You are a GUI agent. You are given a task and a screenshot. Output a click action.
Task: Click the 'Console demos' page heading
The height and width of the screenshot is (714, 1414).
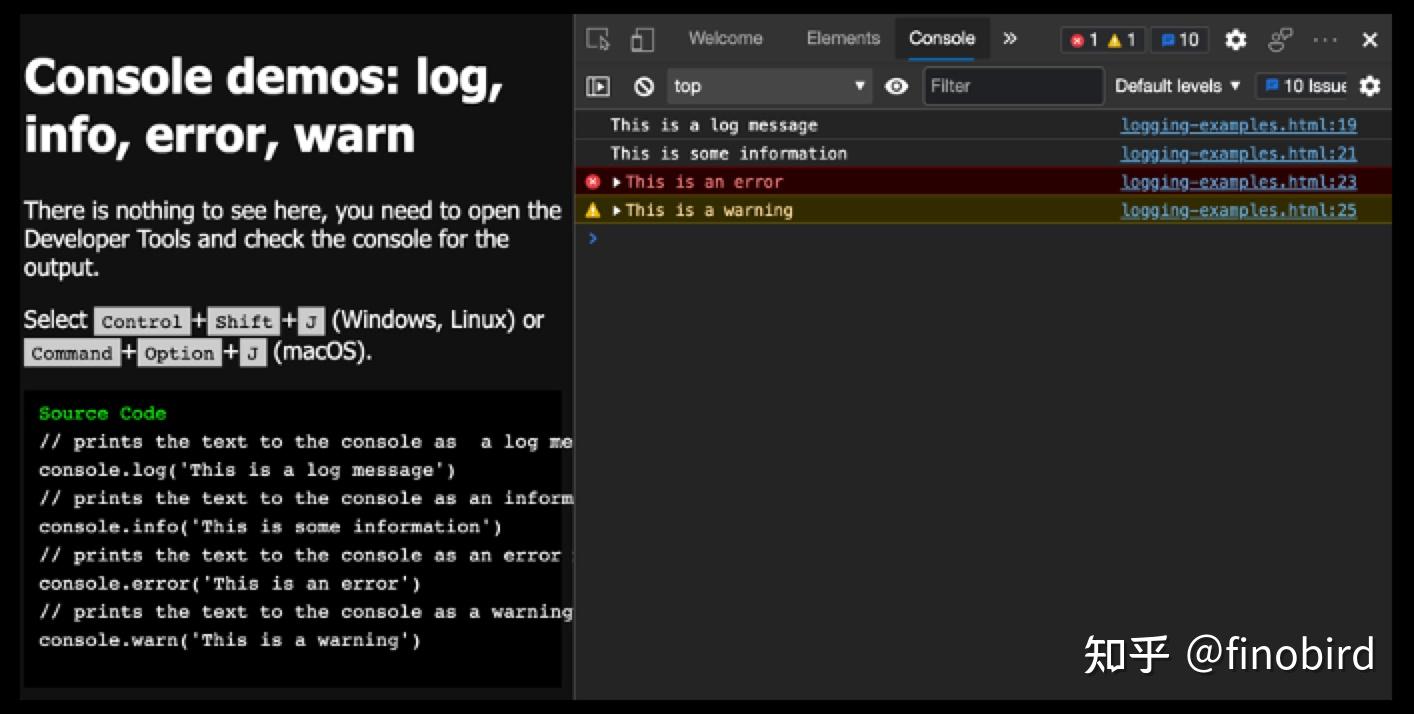coord(263,105)
